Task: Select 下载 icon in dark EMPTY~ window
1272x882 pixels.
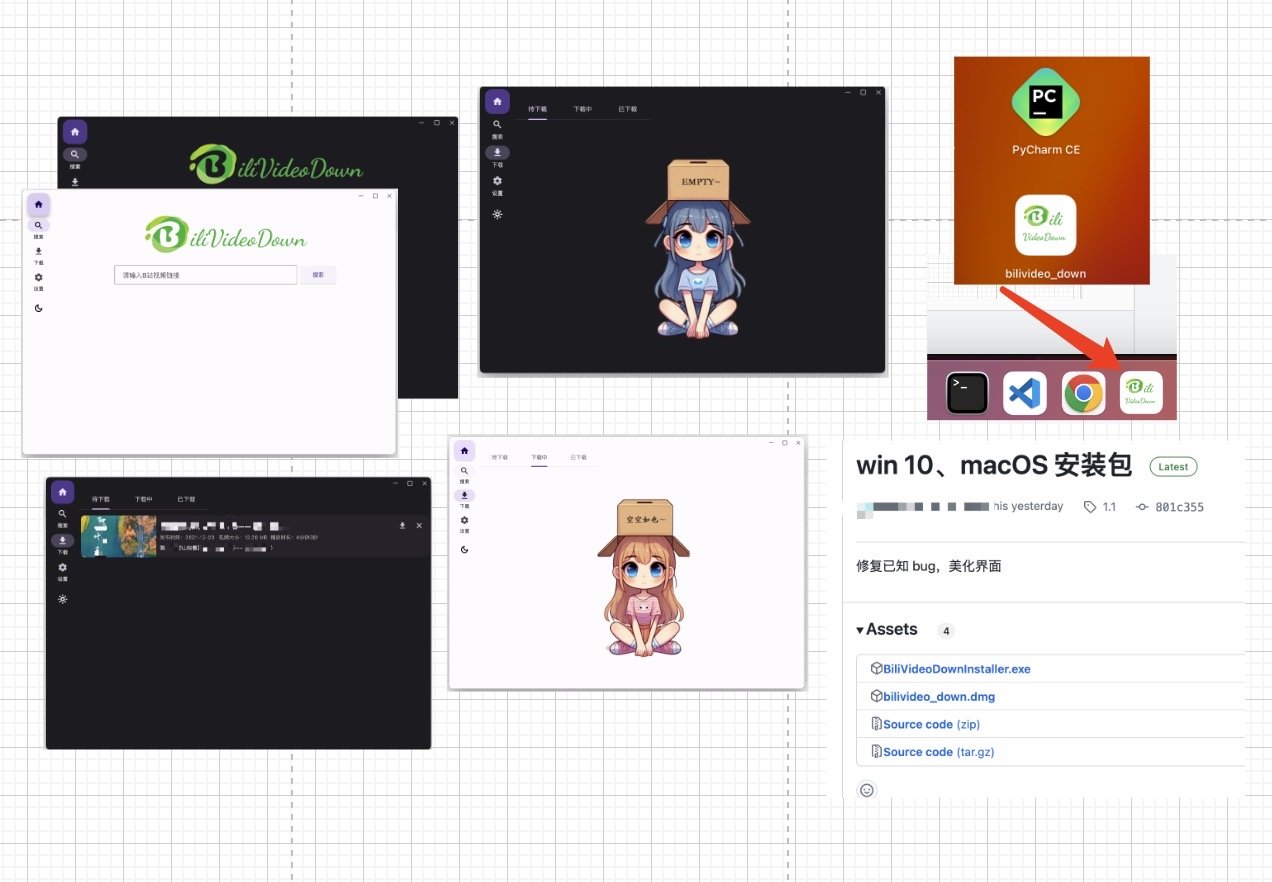Action: (497, 153)
